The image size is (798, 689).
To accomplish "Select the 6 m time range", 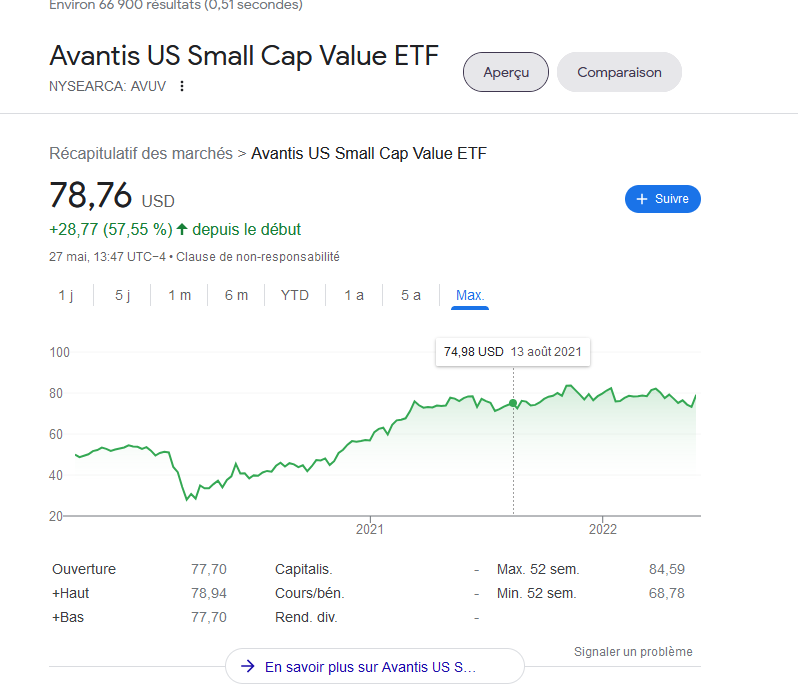I will [236, 295].
